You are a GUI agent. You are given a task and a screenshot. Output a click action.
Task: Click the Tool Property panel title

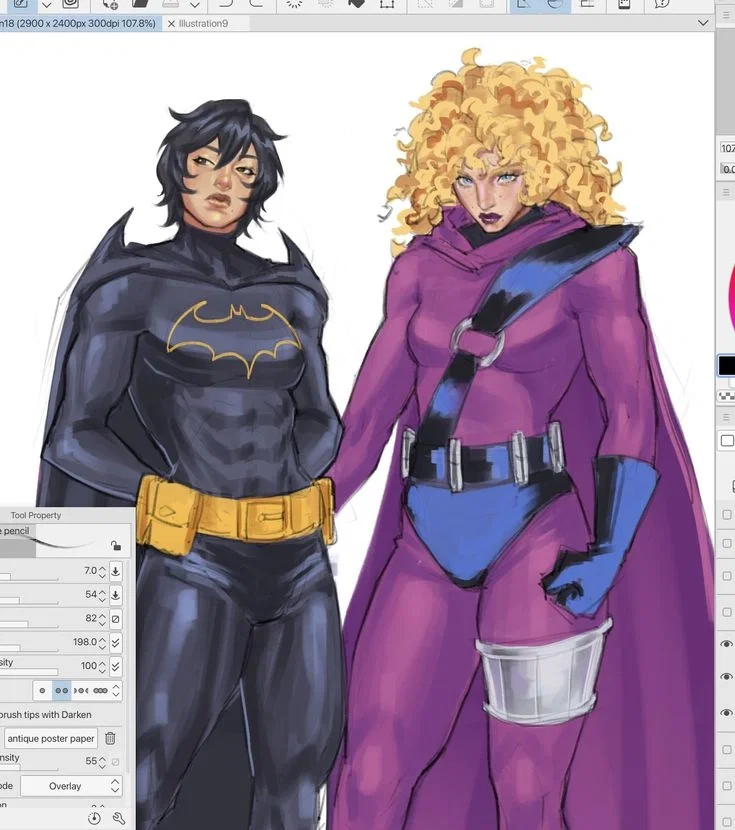coord(35,515)
